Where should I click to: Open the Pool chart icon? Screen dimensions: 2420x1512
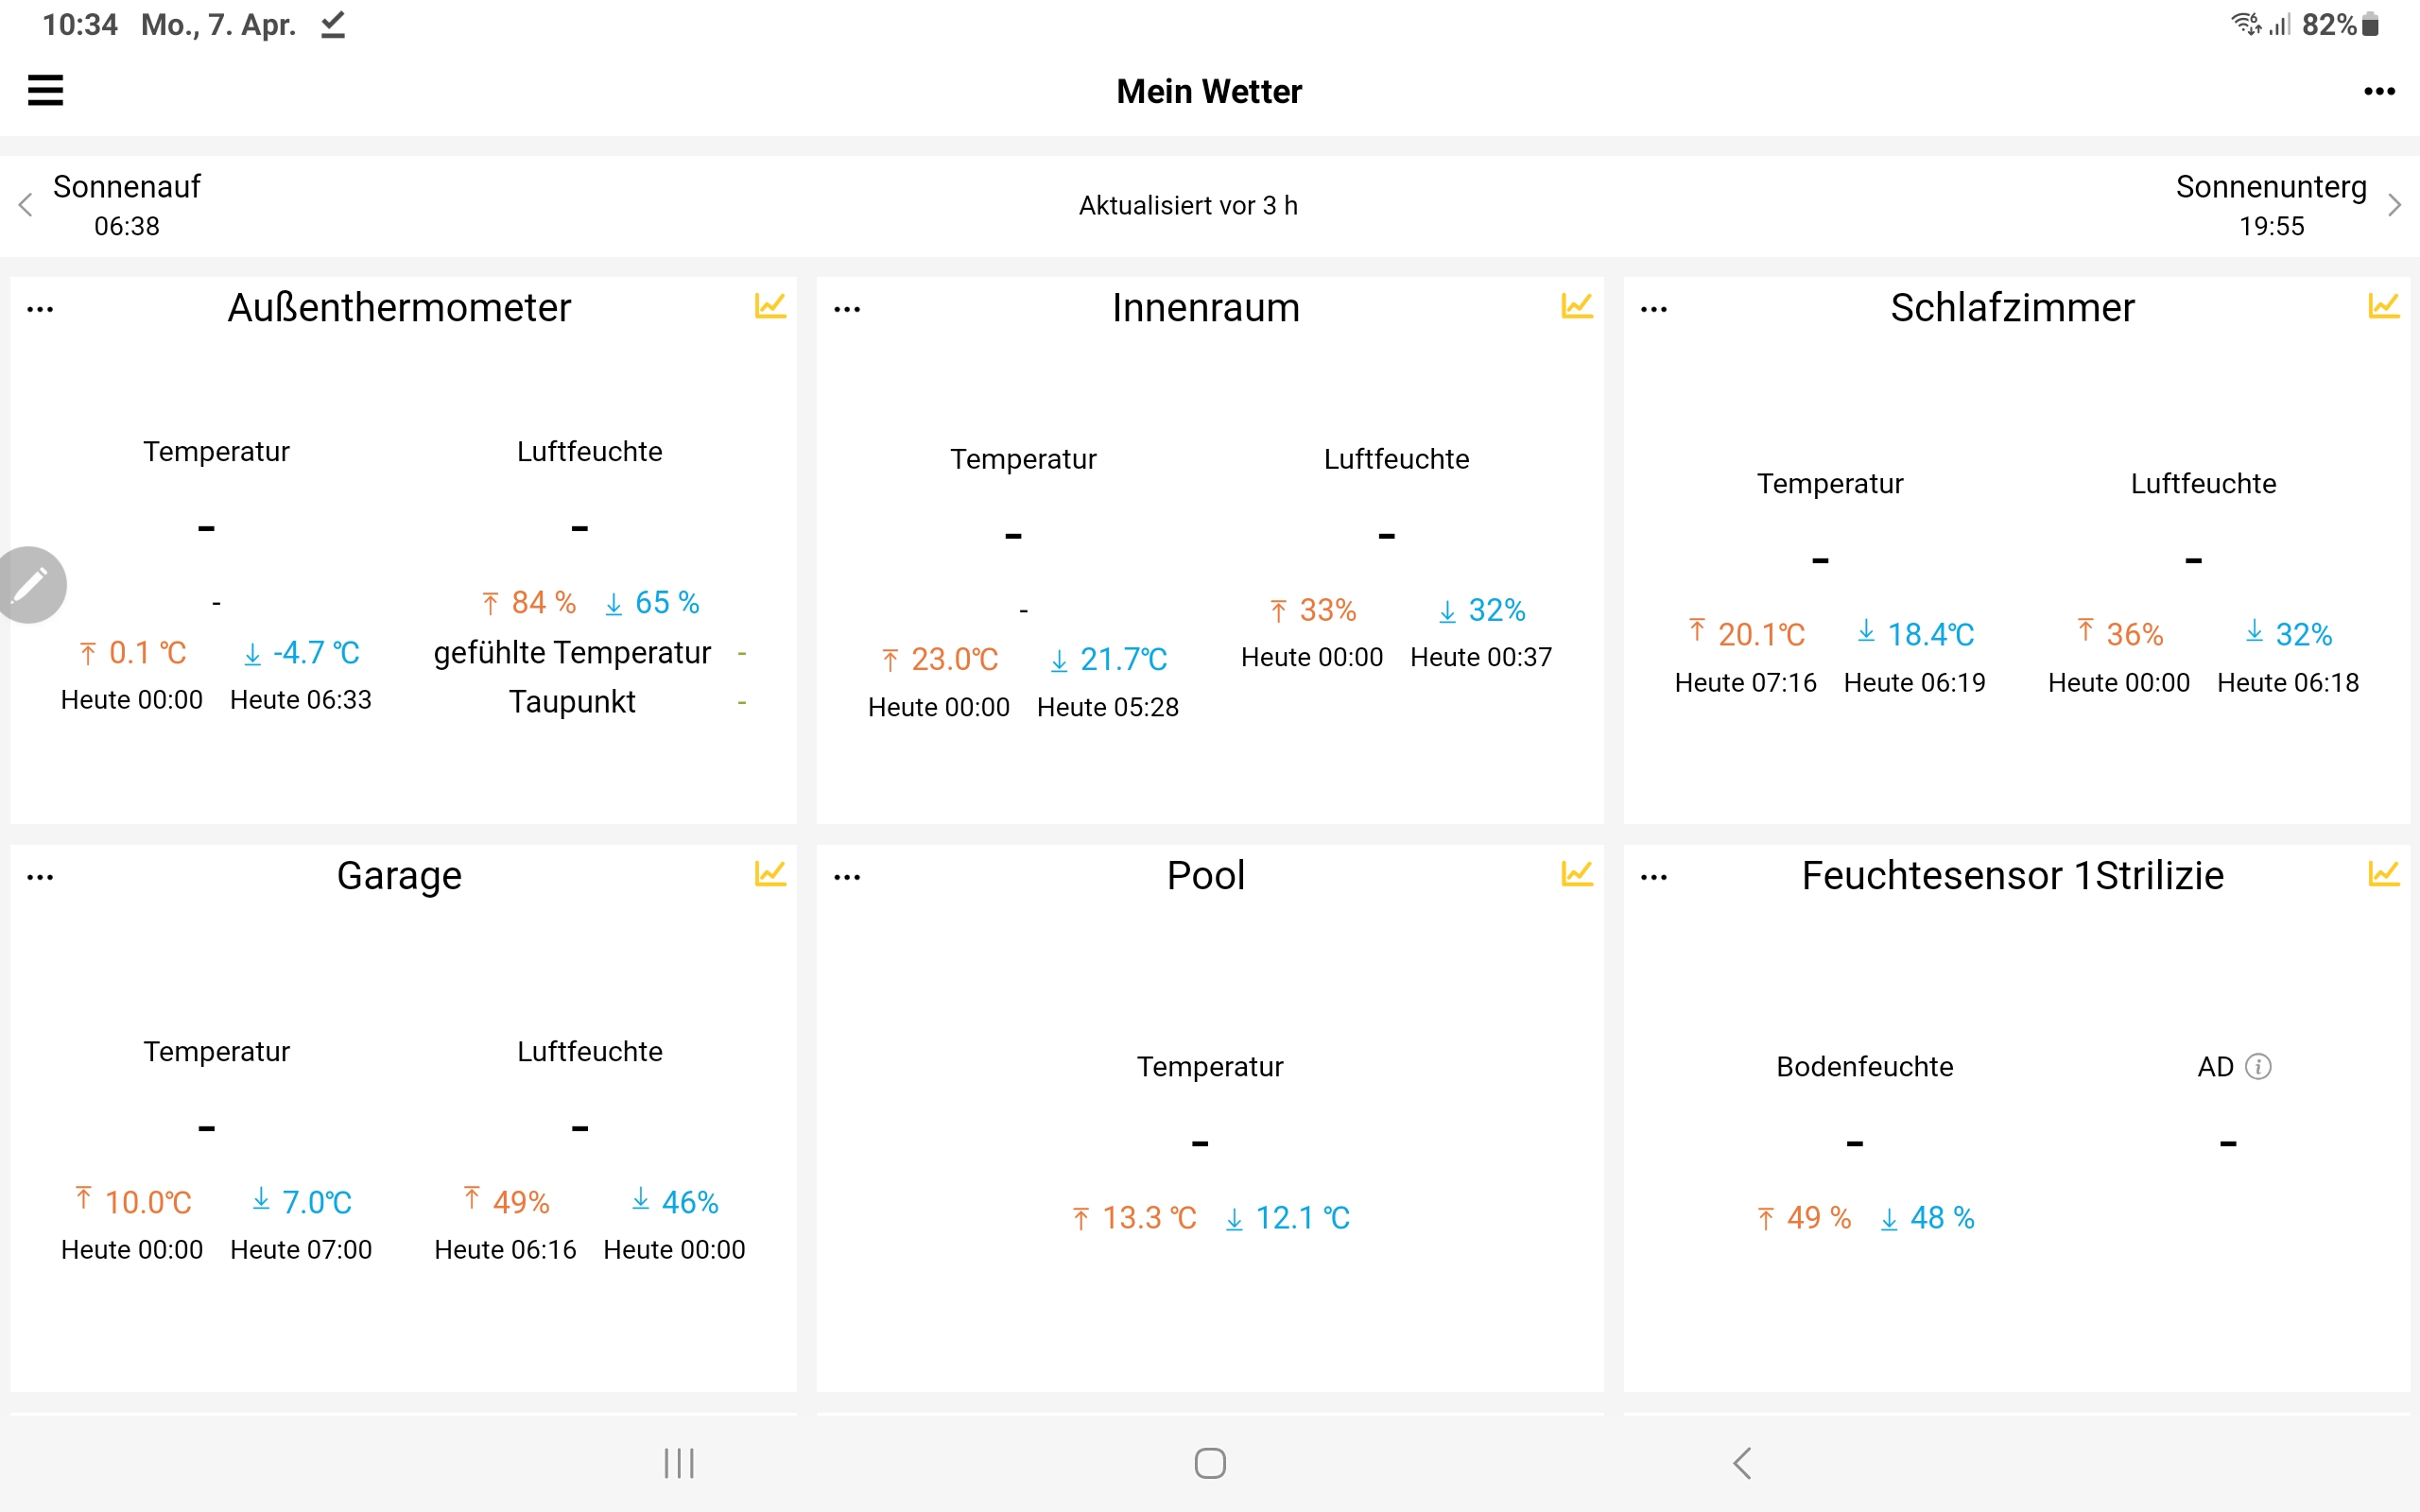pos(1577,874)
